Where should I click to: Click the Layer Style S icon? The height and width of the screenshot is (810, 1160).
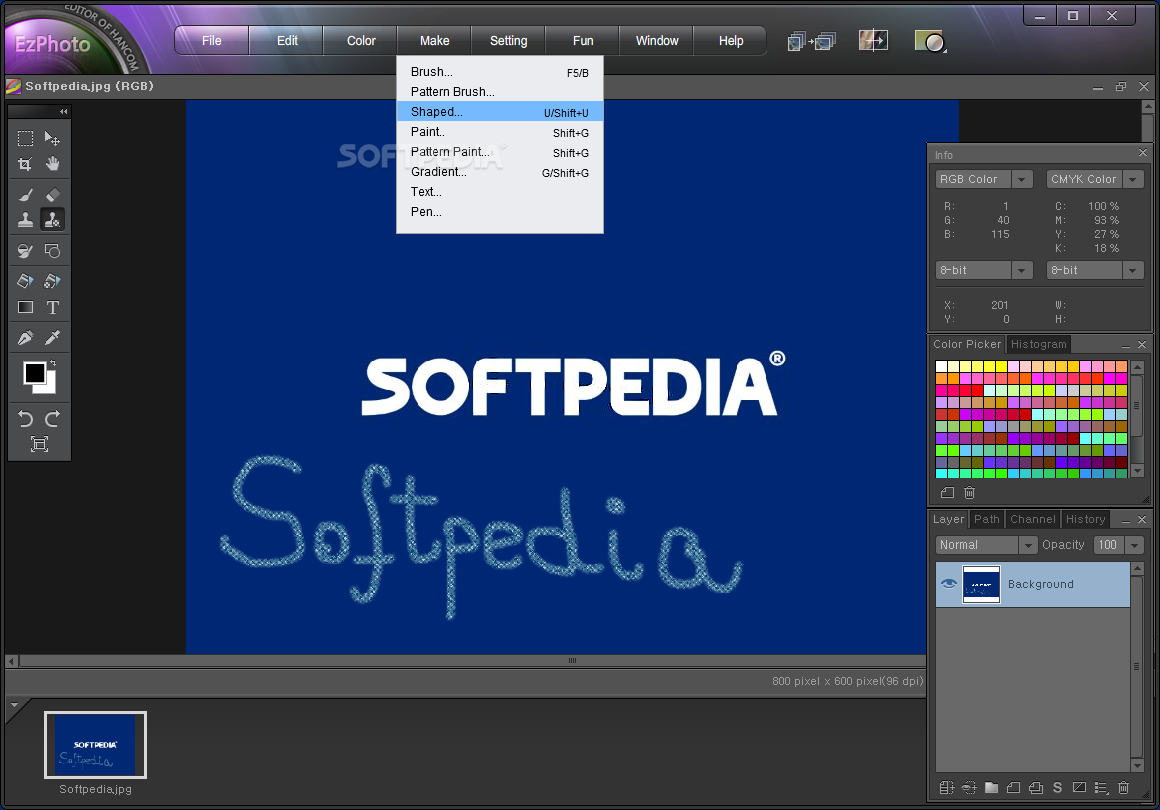[1057, 788]
